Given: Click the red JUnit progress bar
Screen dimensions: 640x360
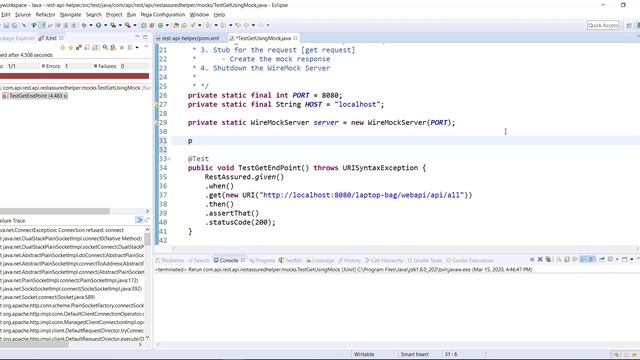Looking at the screenshot, I should (74, 76).
